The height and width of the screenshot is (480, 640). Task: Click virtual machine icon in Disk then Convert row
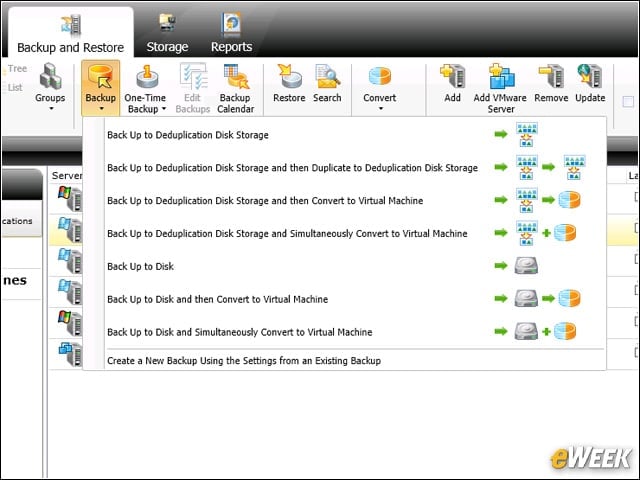coord(569,298)
